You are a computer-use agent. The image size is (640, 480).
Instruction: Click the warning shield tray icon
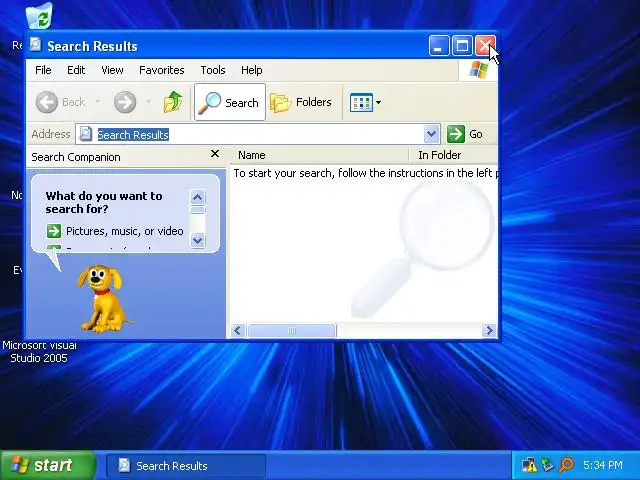[x=529, y=465]
